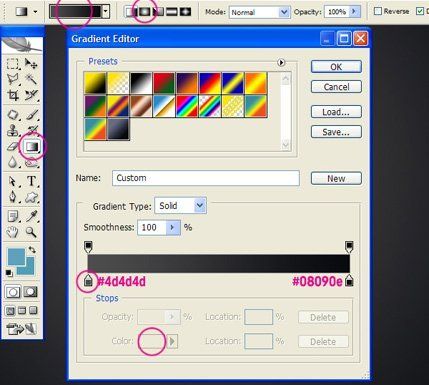
Task: Switch to Standard Mode editing
Action: tap(13, 292)
